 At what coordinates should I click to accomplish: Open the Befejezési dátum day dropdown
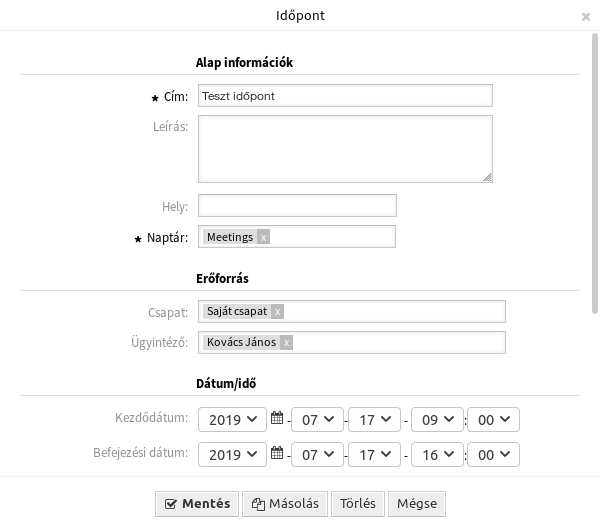coord(374,454)
